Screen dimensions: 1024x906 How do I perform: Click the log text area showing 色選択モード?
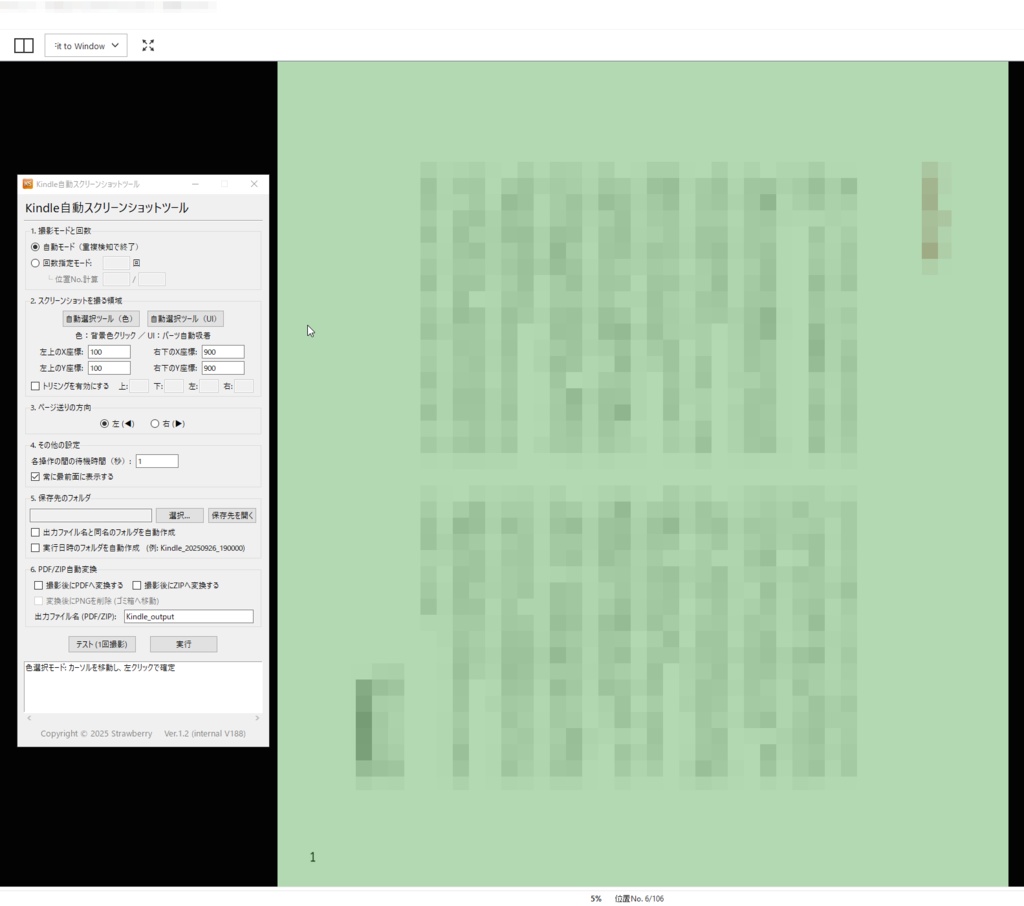pyautogui.click(x=143, y=687)
